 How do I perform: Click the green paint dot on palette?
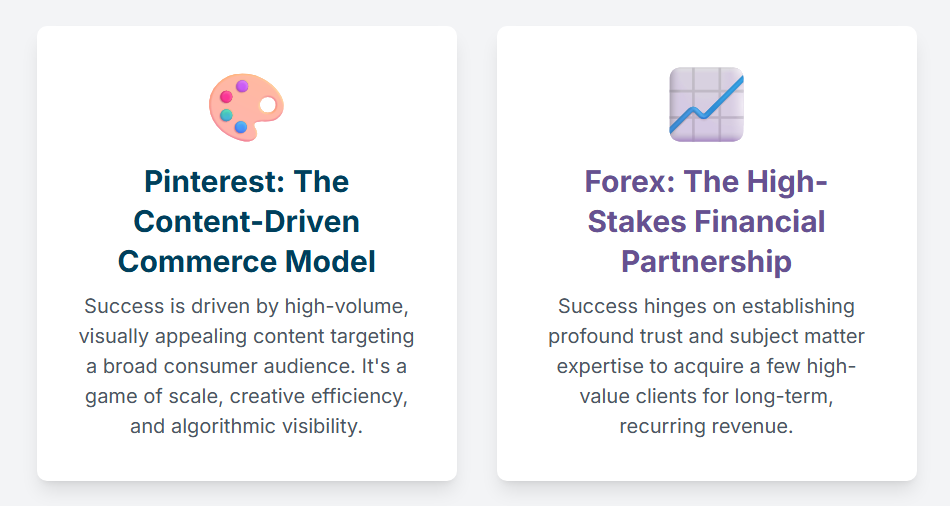pos(226,115)
